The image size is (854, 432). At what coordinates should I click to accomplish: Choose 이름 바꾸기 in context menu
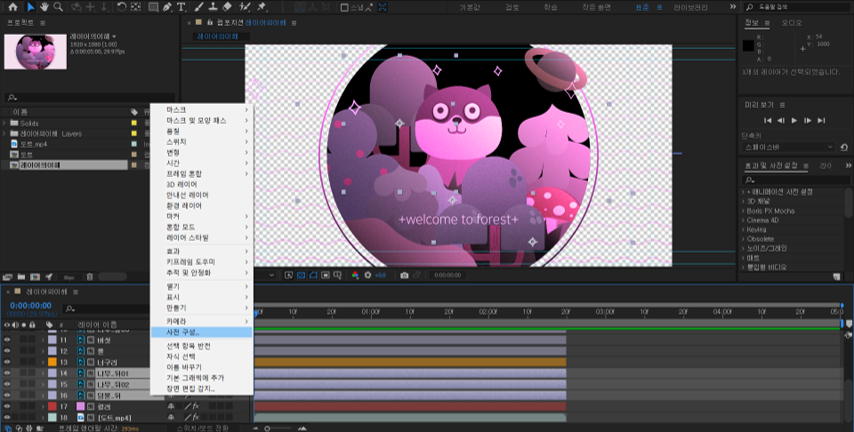(x=201, y=367)
